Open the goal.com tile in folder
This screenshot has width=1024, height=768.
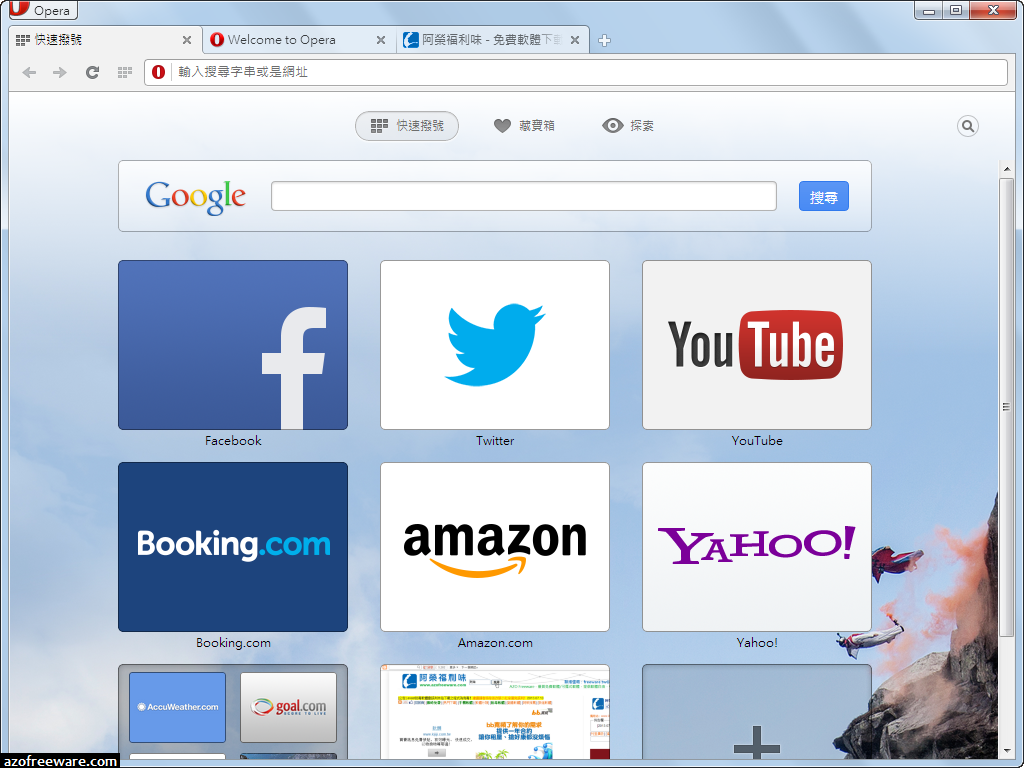click(289, 707)
